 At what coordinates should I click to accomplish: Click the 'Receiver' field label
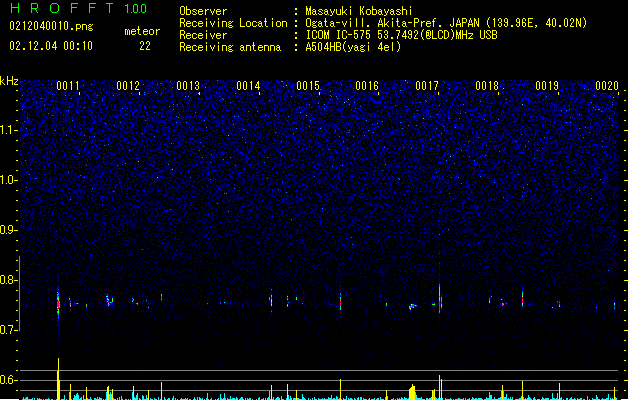(x=203, y=35)
